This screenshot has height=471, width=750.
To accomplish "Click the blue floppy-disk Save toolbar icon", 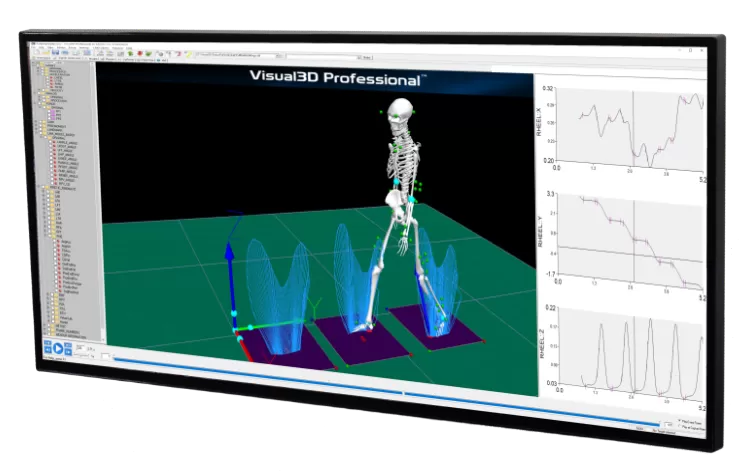I will pos(55,52).
